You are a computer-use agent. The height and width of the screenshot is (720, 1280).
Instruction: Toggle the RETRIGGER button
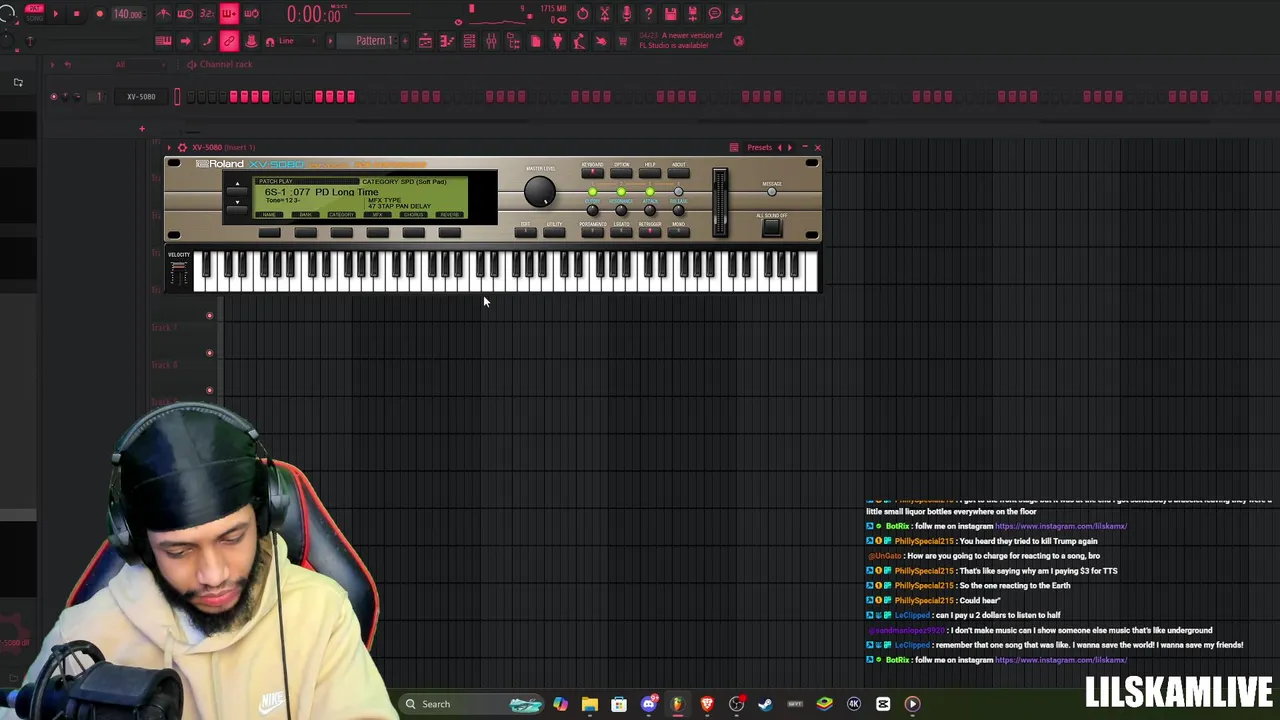649,232
